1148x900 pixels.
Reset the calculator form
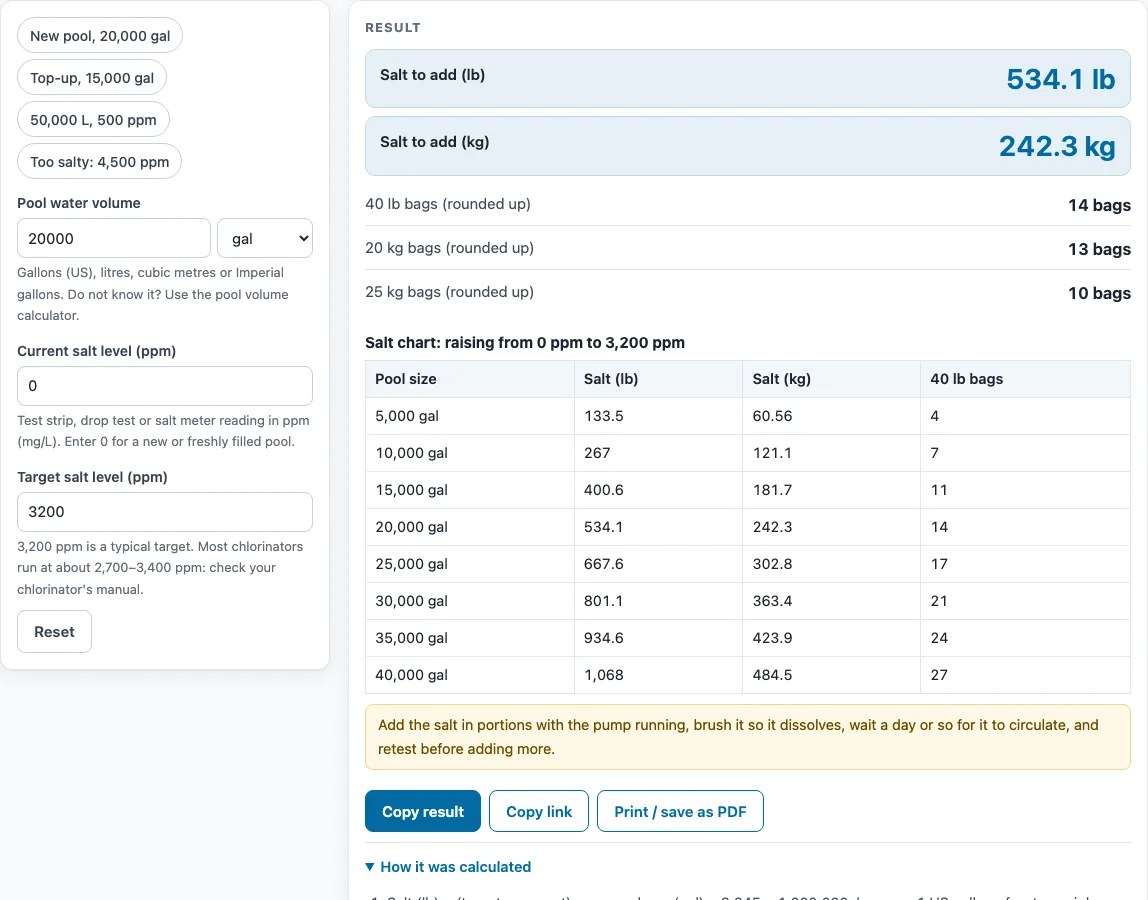pos(54,632)
